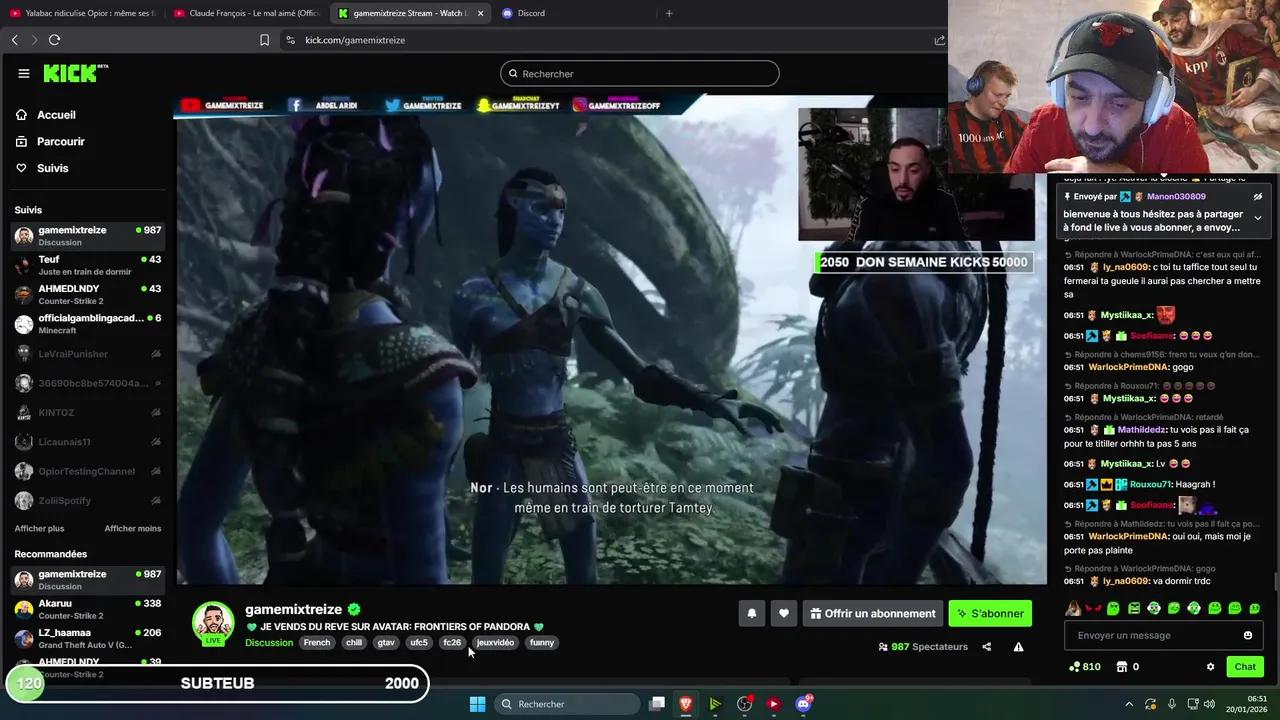This screenshot has height=720, width=1280.
Task: Click the Discussion category link
Action: coord(269,642)
